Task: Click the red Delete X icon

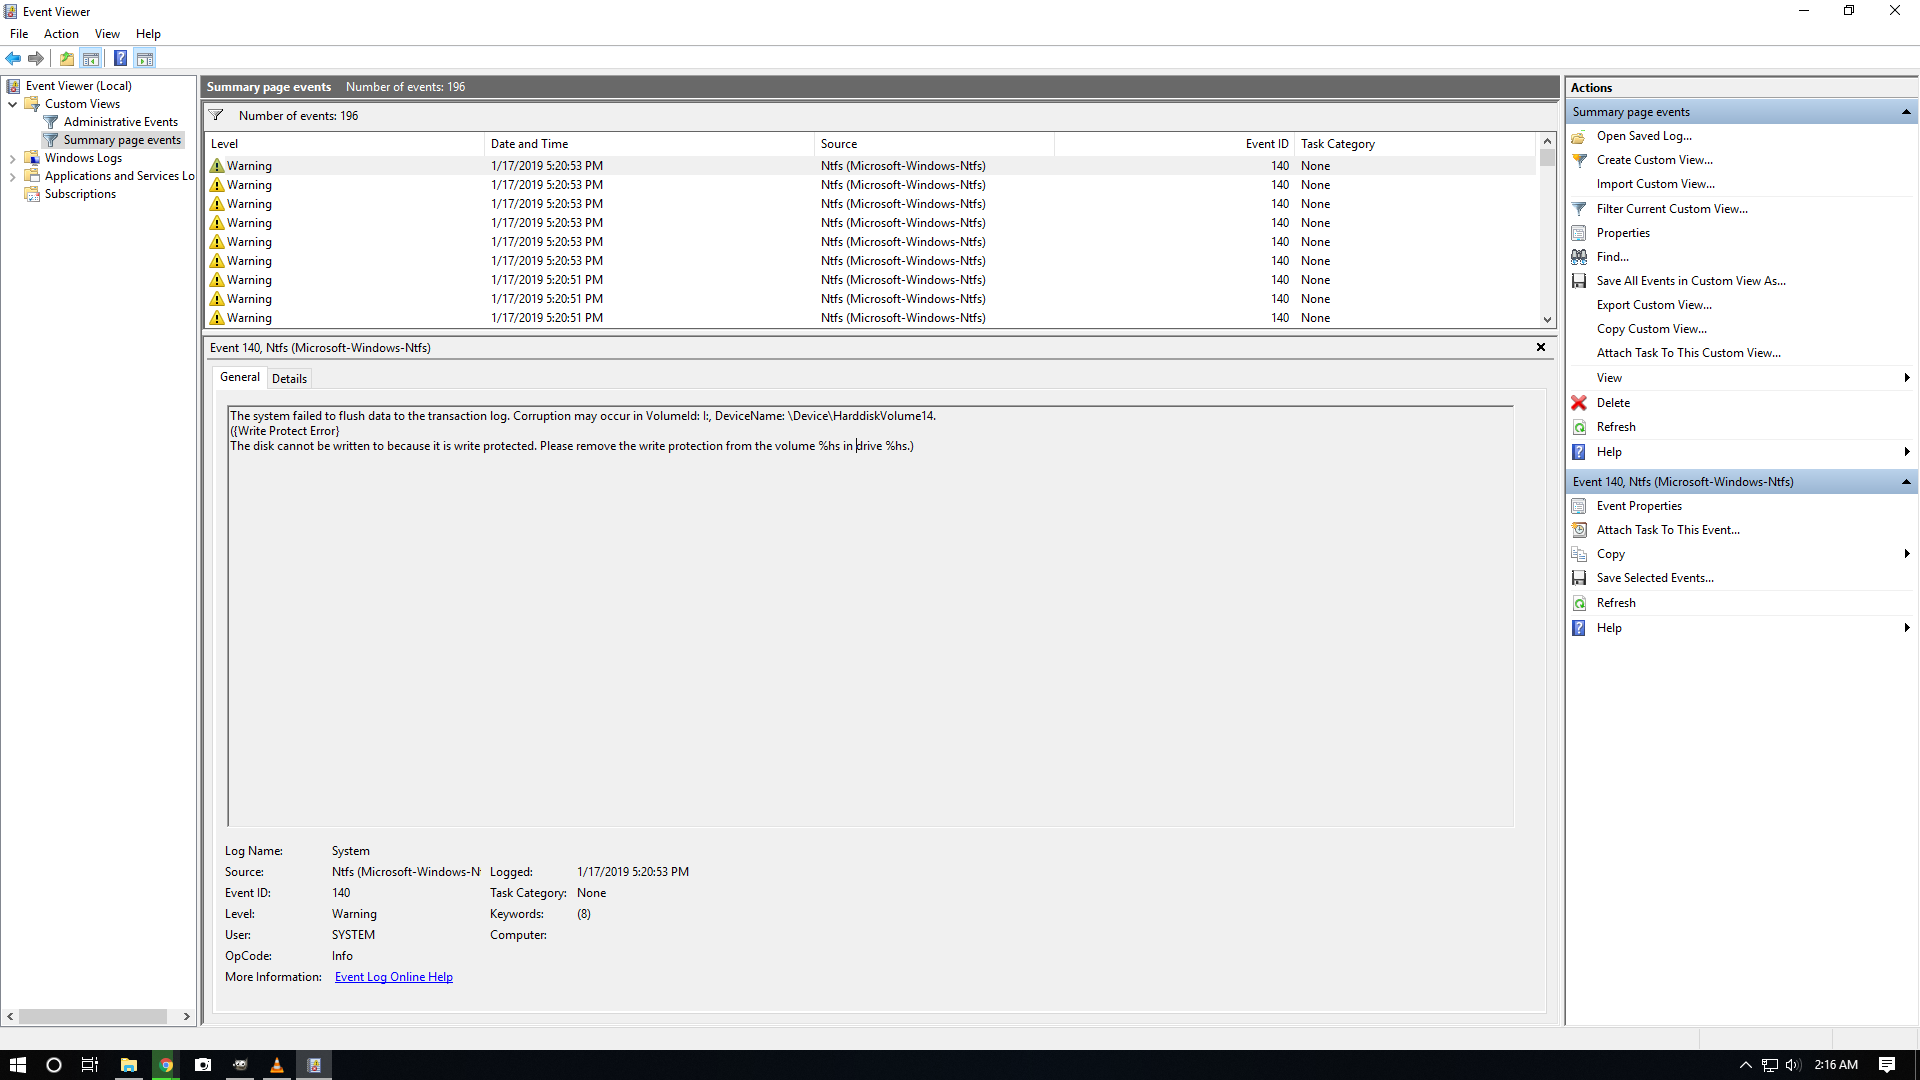Action: 1579,403
